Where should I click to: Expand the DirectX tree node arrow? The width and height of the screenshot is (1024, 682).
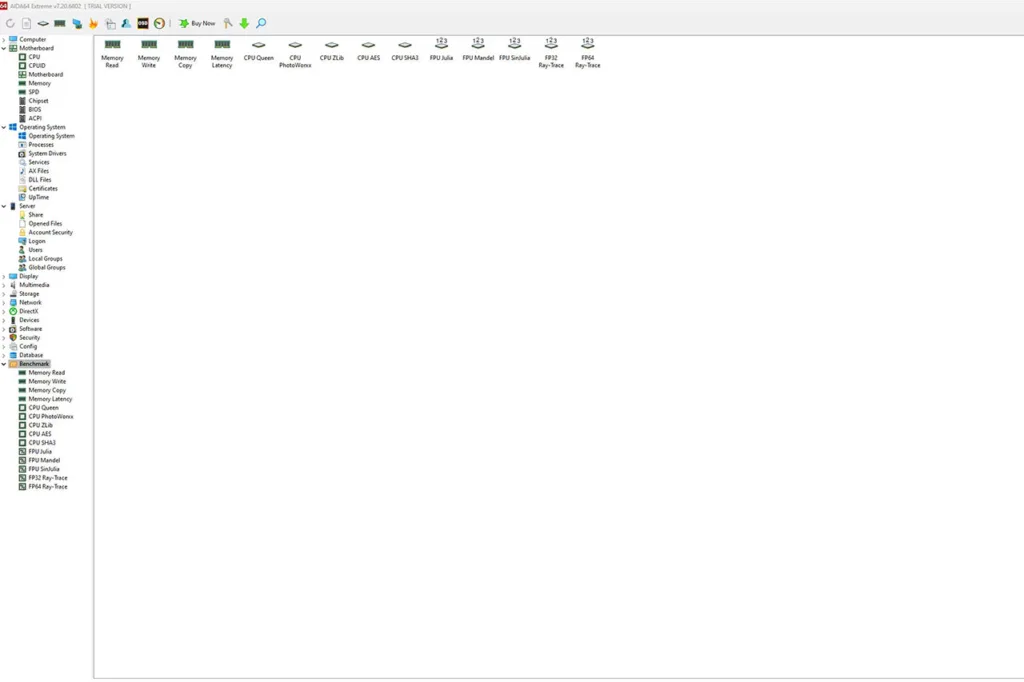(4, 312)
